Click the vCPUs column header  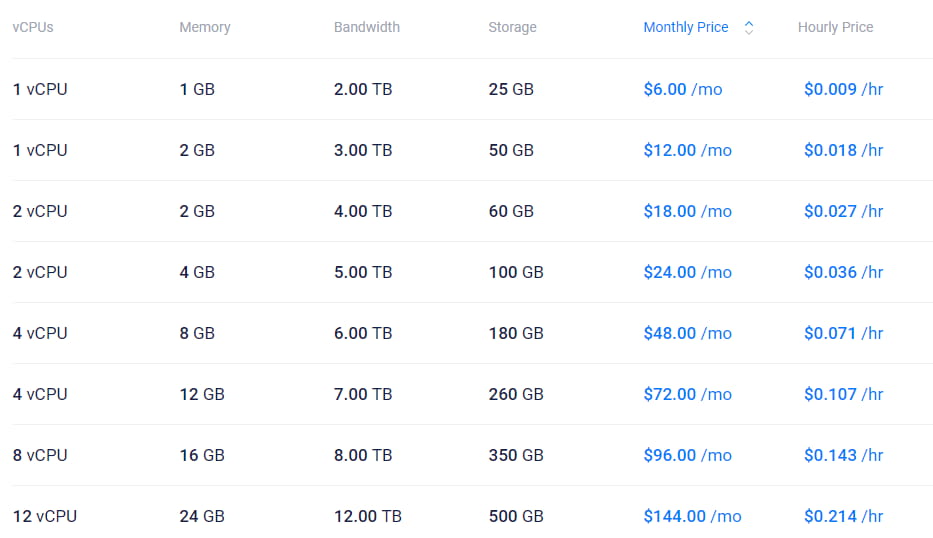pyautogui.click(x=33, y=28)
